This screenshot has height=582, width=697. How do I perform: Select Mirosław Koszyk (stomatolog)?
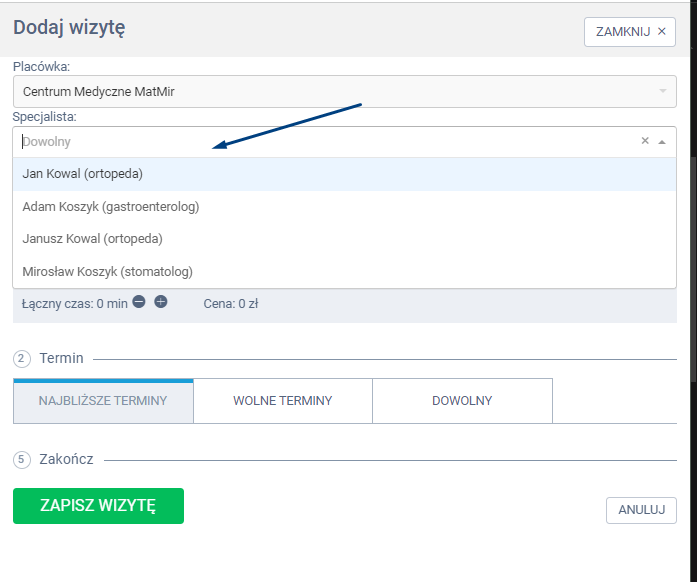(107, 271)
